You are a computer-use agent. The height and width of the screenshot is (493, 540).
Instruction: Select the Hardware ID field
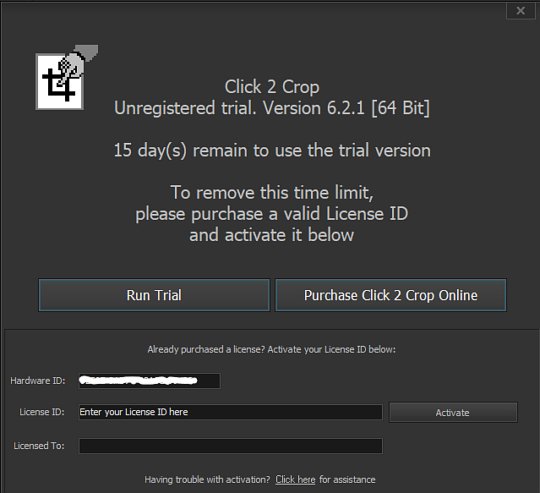click(x=149, y=381)
